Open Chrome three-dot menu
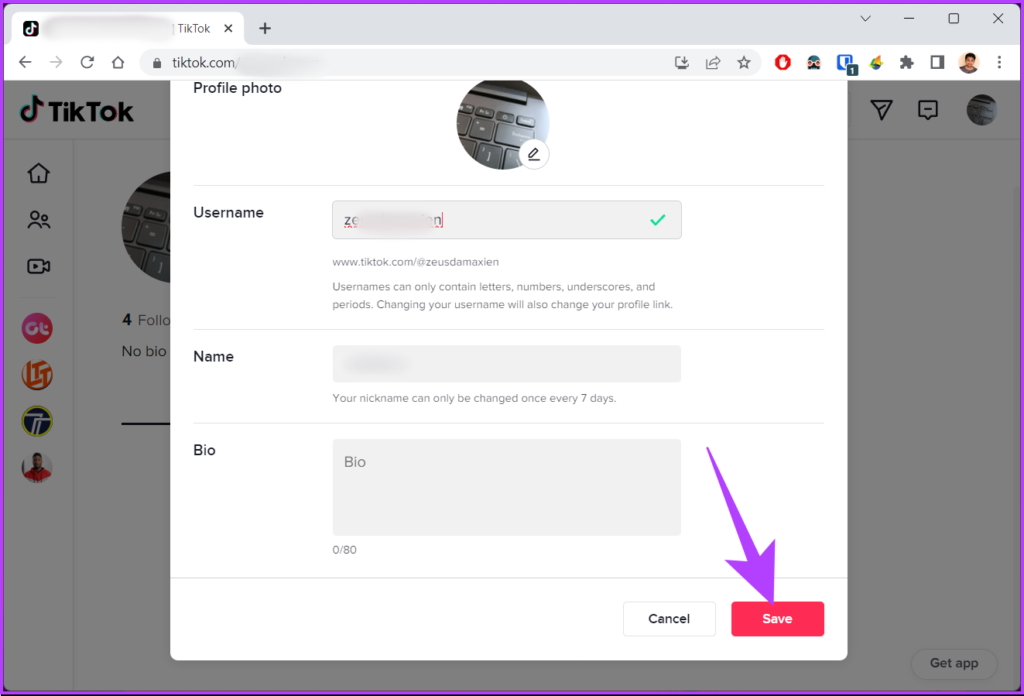This screenshot has width=1024, height=696. pyautogui.click(x=999, y=62)
